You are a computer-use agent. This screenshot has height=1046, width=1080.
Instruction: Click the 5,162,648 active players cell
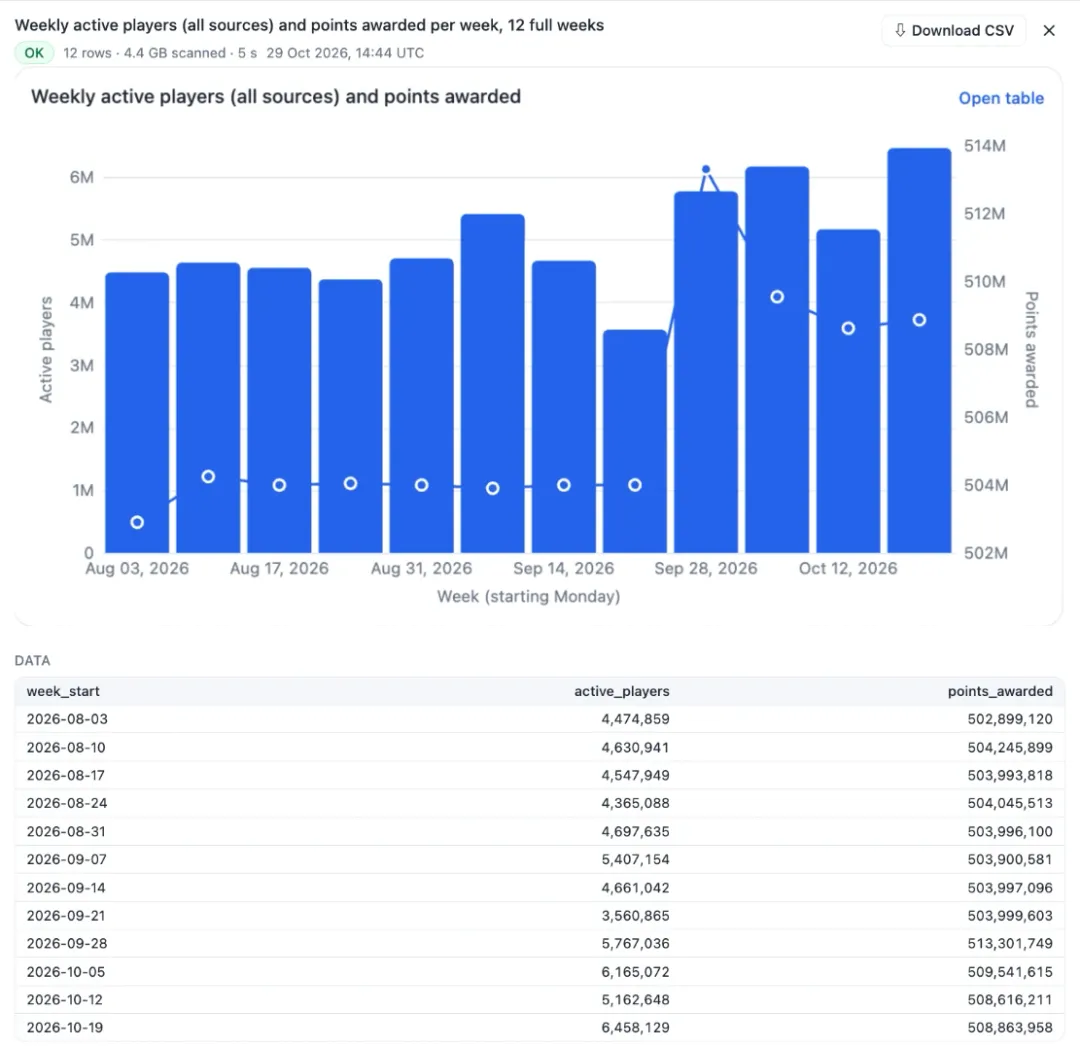(635, 999)
